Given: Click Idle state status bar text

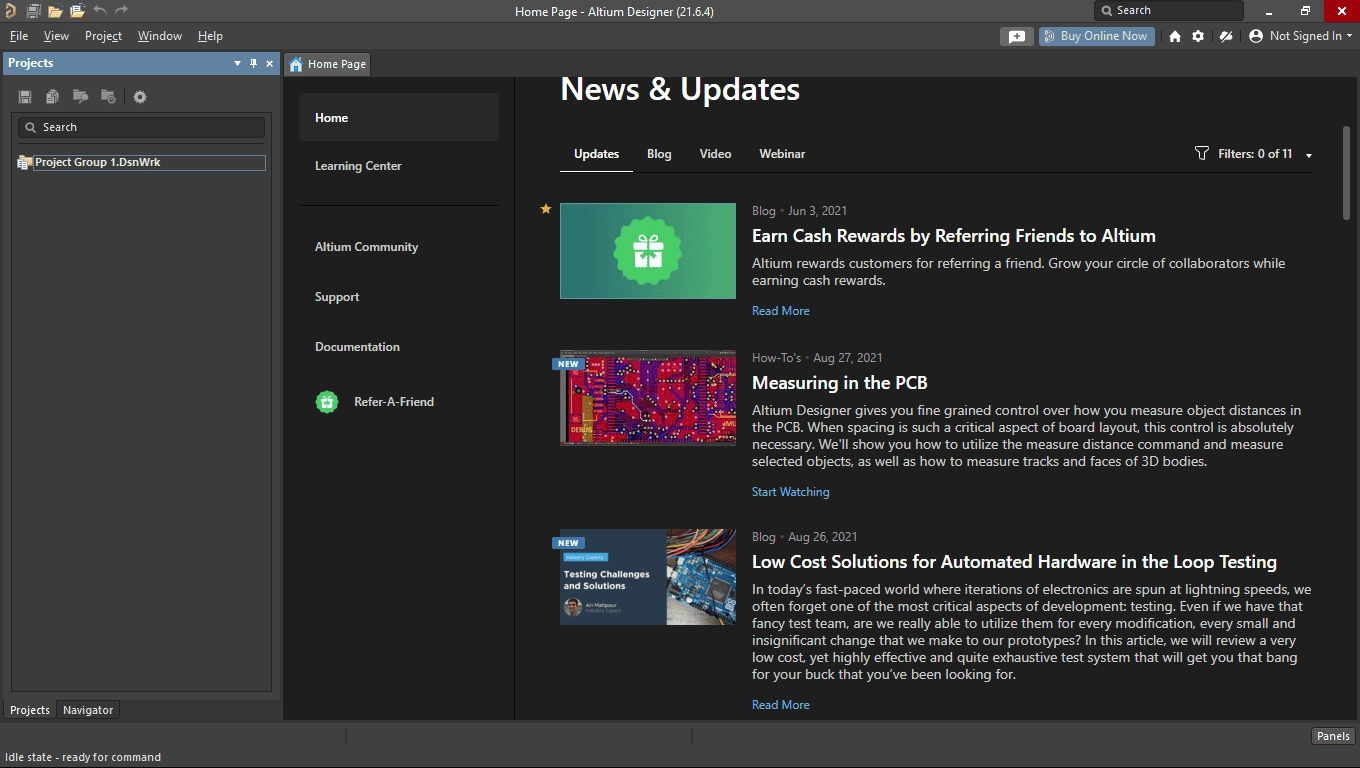Looking at the screenshot, I should [x=83, y=757].
